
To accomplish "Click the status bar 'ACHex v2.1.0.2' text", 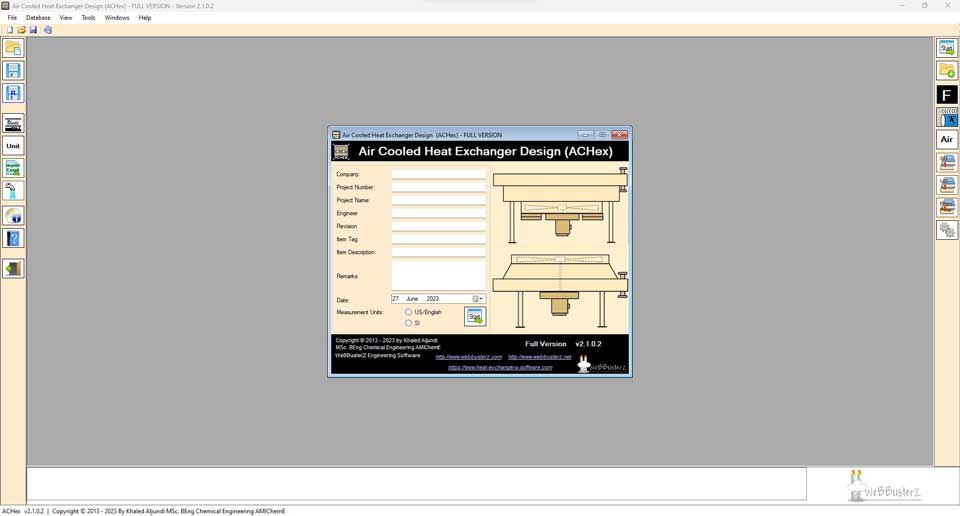I will coord(23,511).
